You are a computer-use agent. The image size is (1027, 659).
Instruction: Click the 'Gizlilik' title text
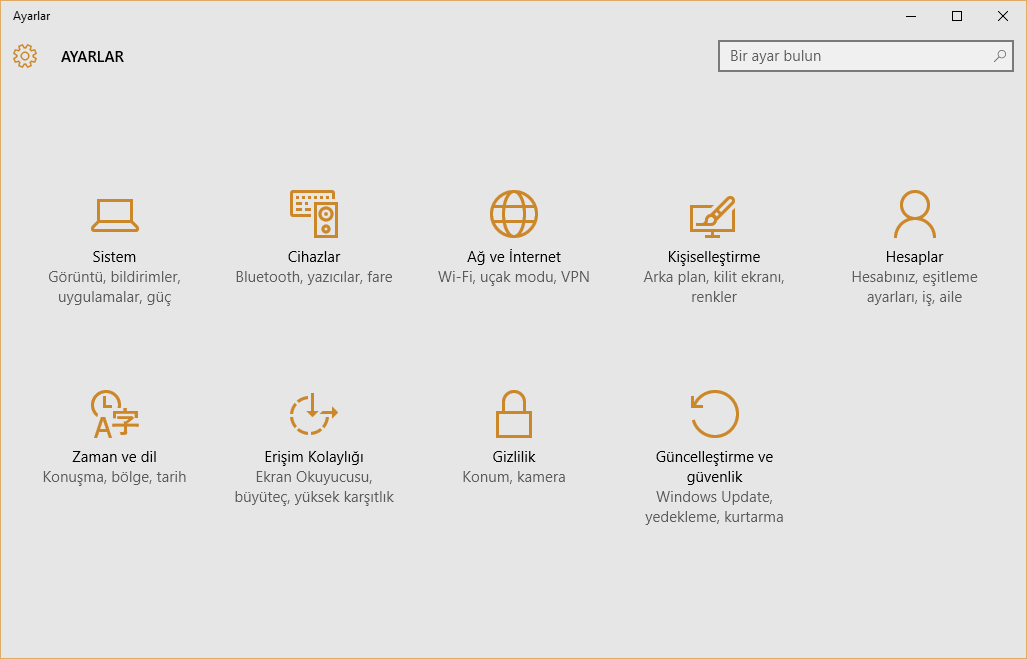click(x=514, y=457)
